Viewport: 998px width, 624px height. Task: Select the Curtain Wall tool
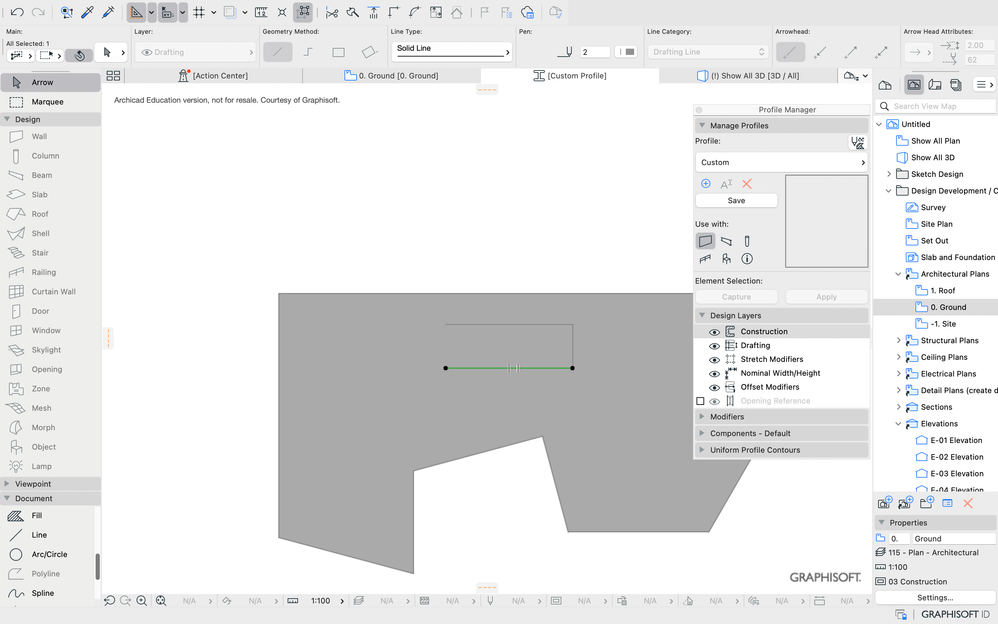pyautogui.click(x=52, y=292)
